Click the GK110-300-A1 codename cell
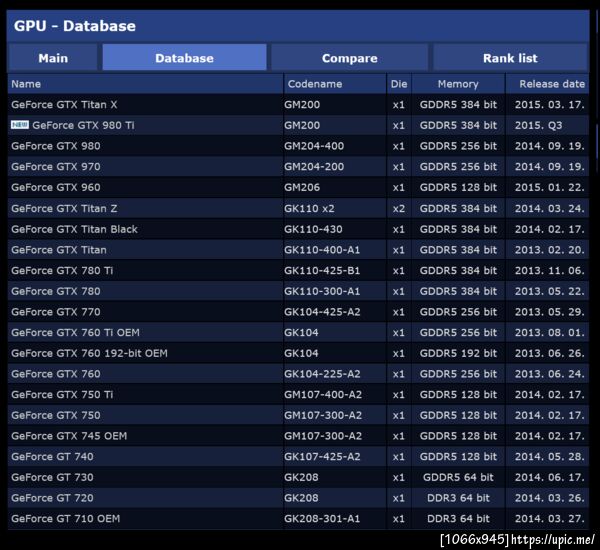The image size is (600, 550). tap(322, 291)
